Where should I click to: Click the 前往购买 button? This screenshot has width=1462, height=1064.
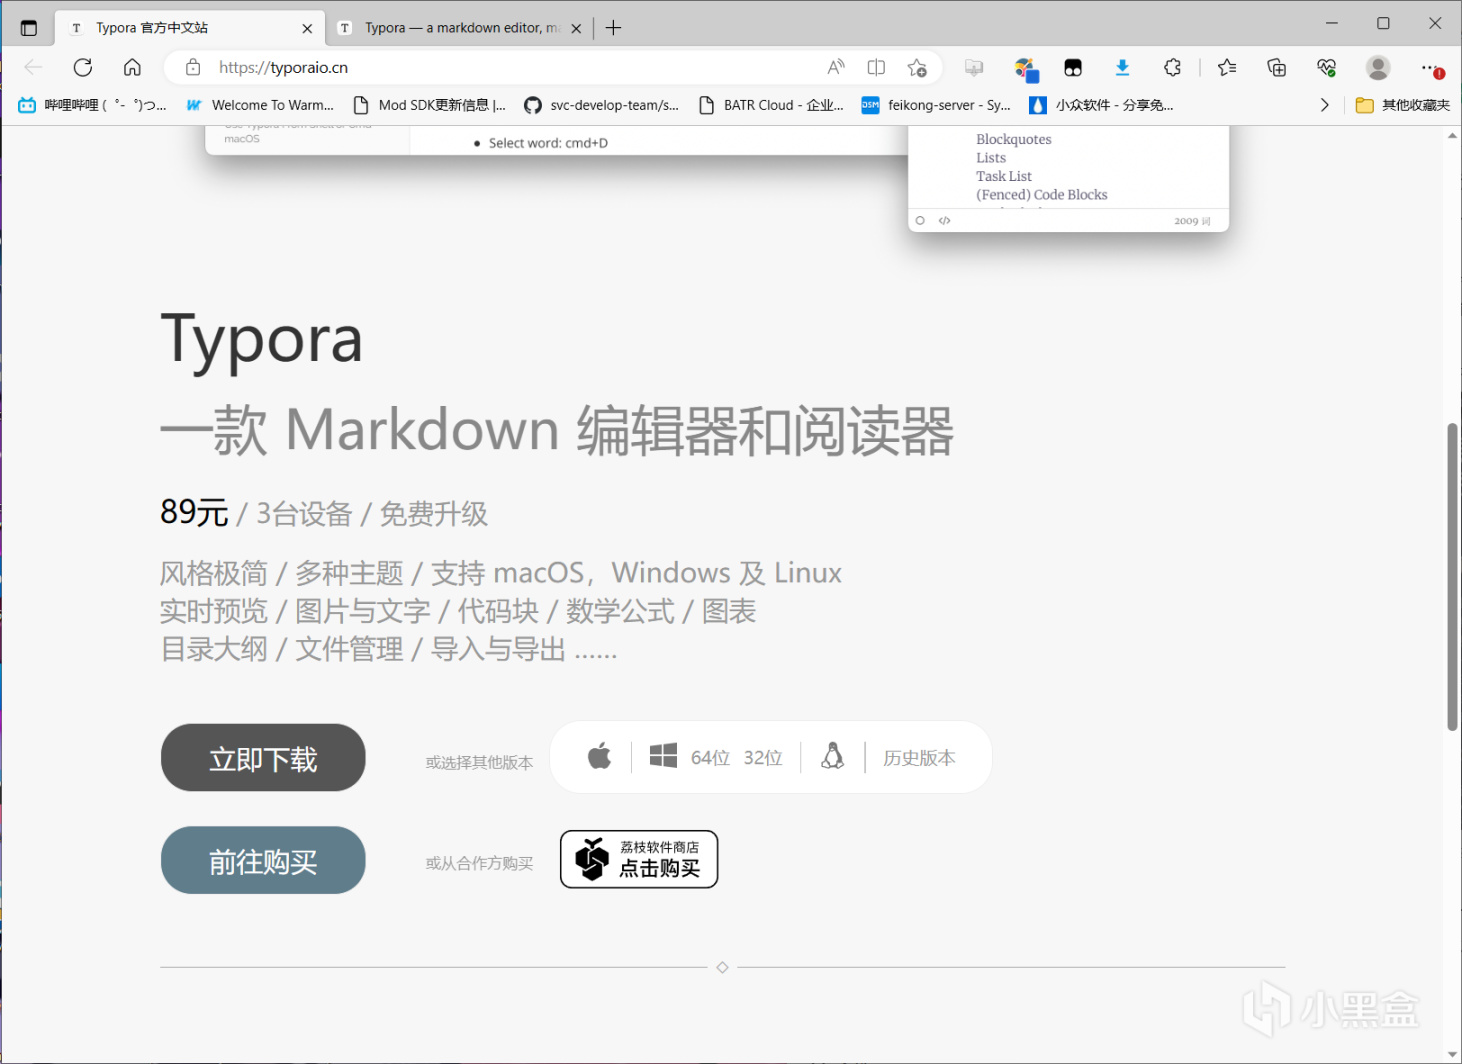tap(263, 860)
